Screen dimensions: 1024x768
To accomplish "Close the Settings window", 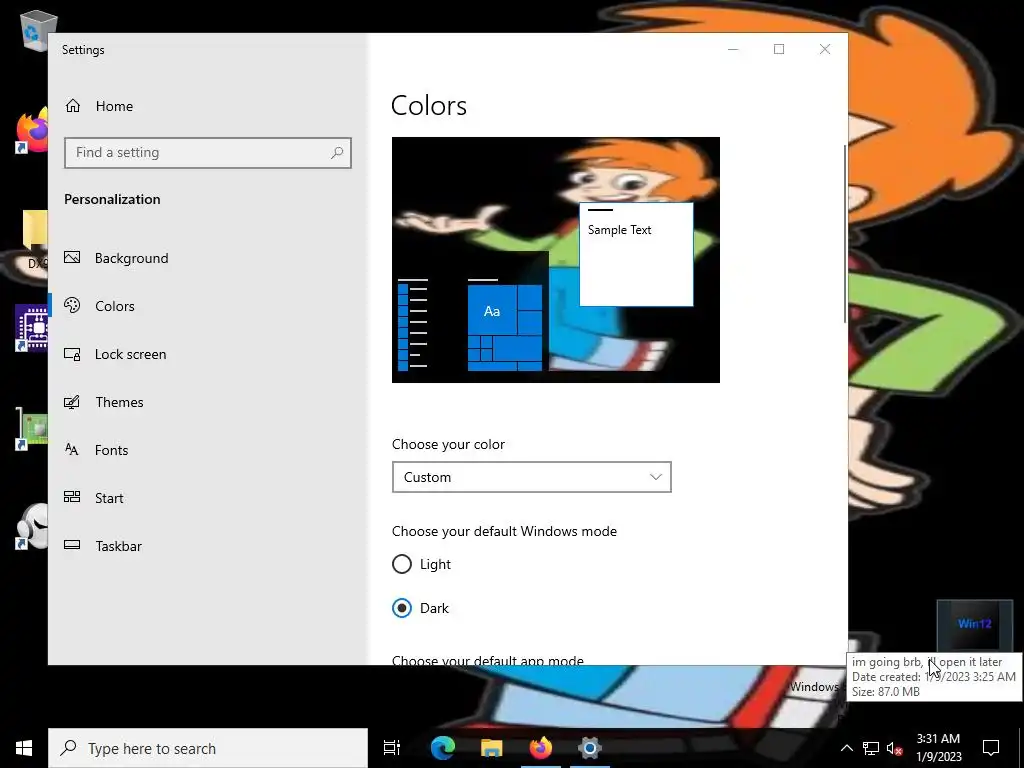I will 825,50.
